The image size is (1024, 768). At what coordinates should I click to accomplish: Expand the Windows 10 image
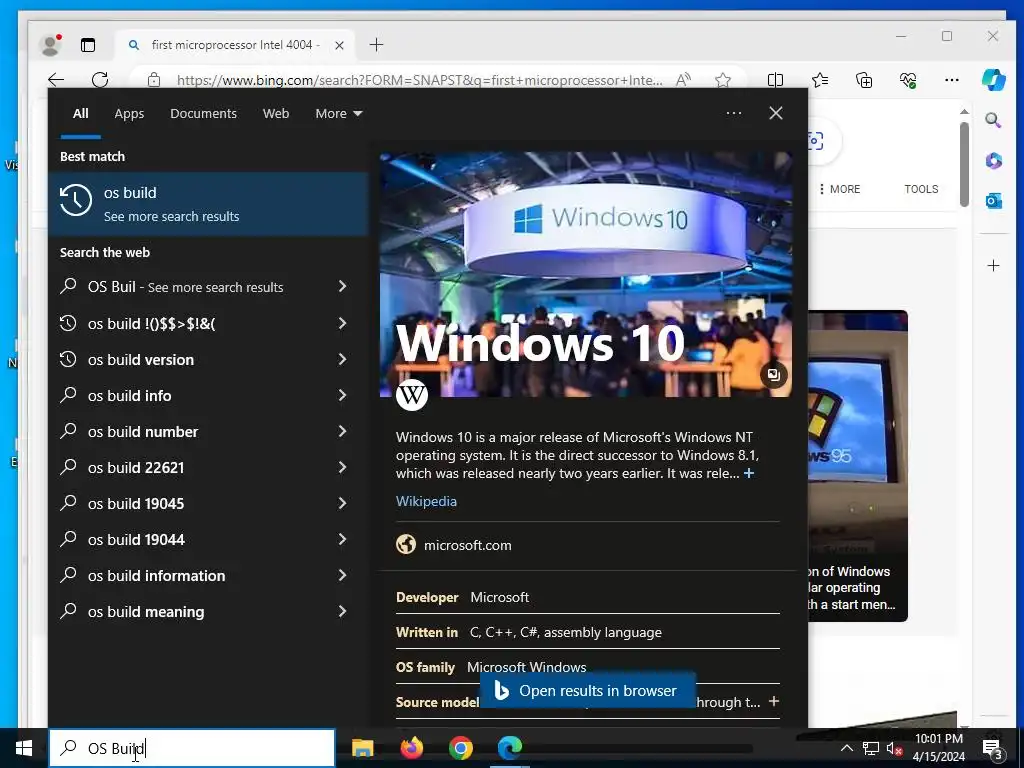(x=774, y=375)
